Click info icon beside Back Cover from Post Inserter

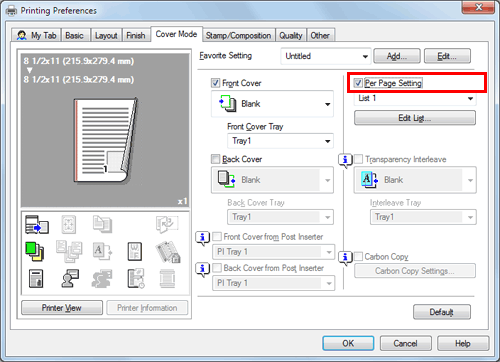click(202, 269)
